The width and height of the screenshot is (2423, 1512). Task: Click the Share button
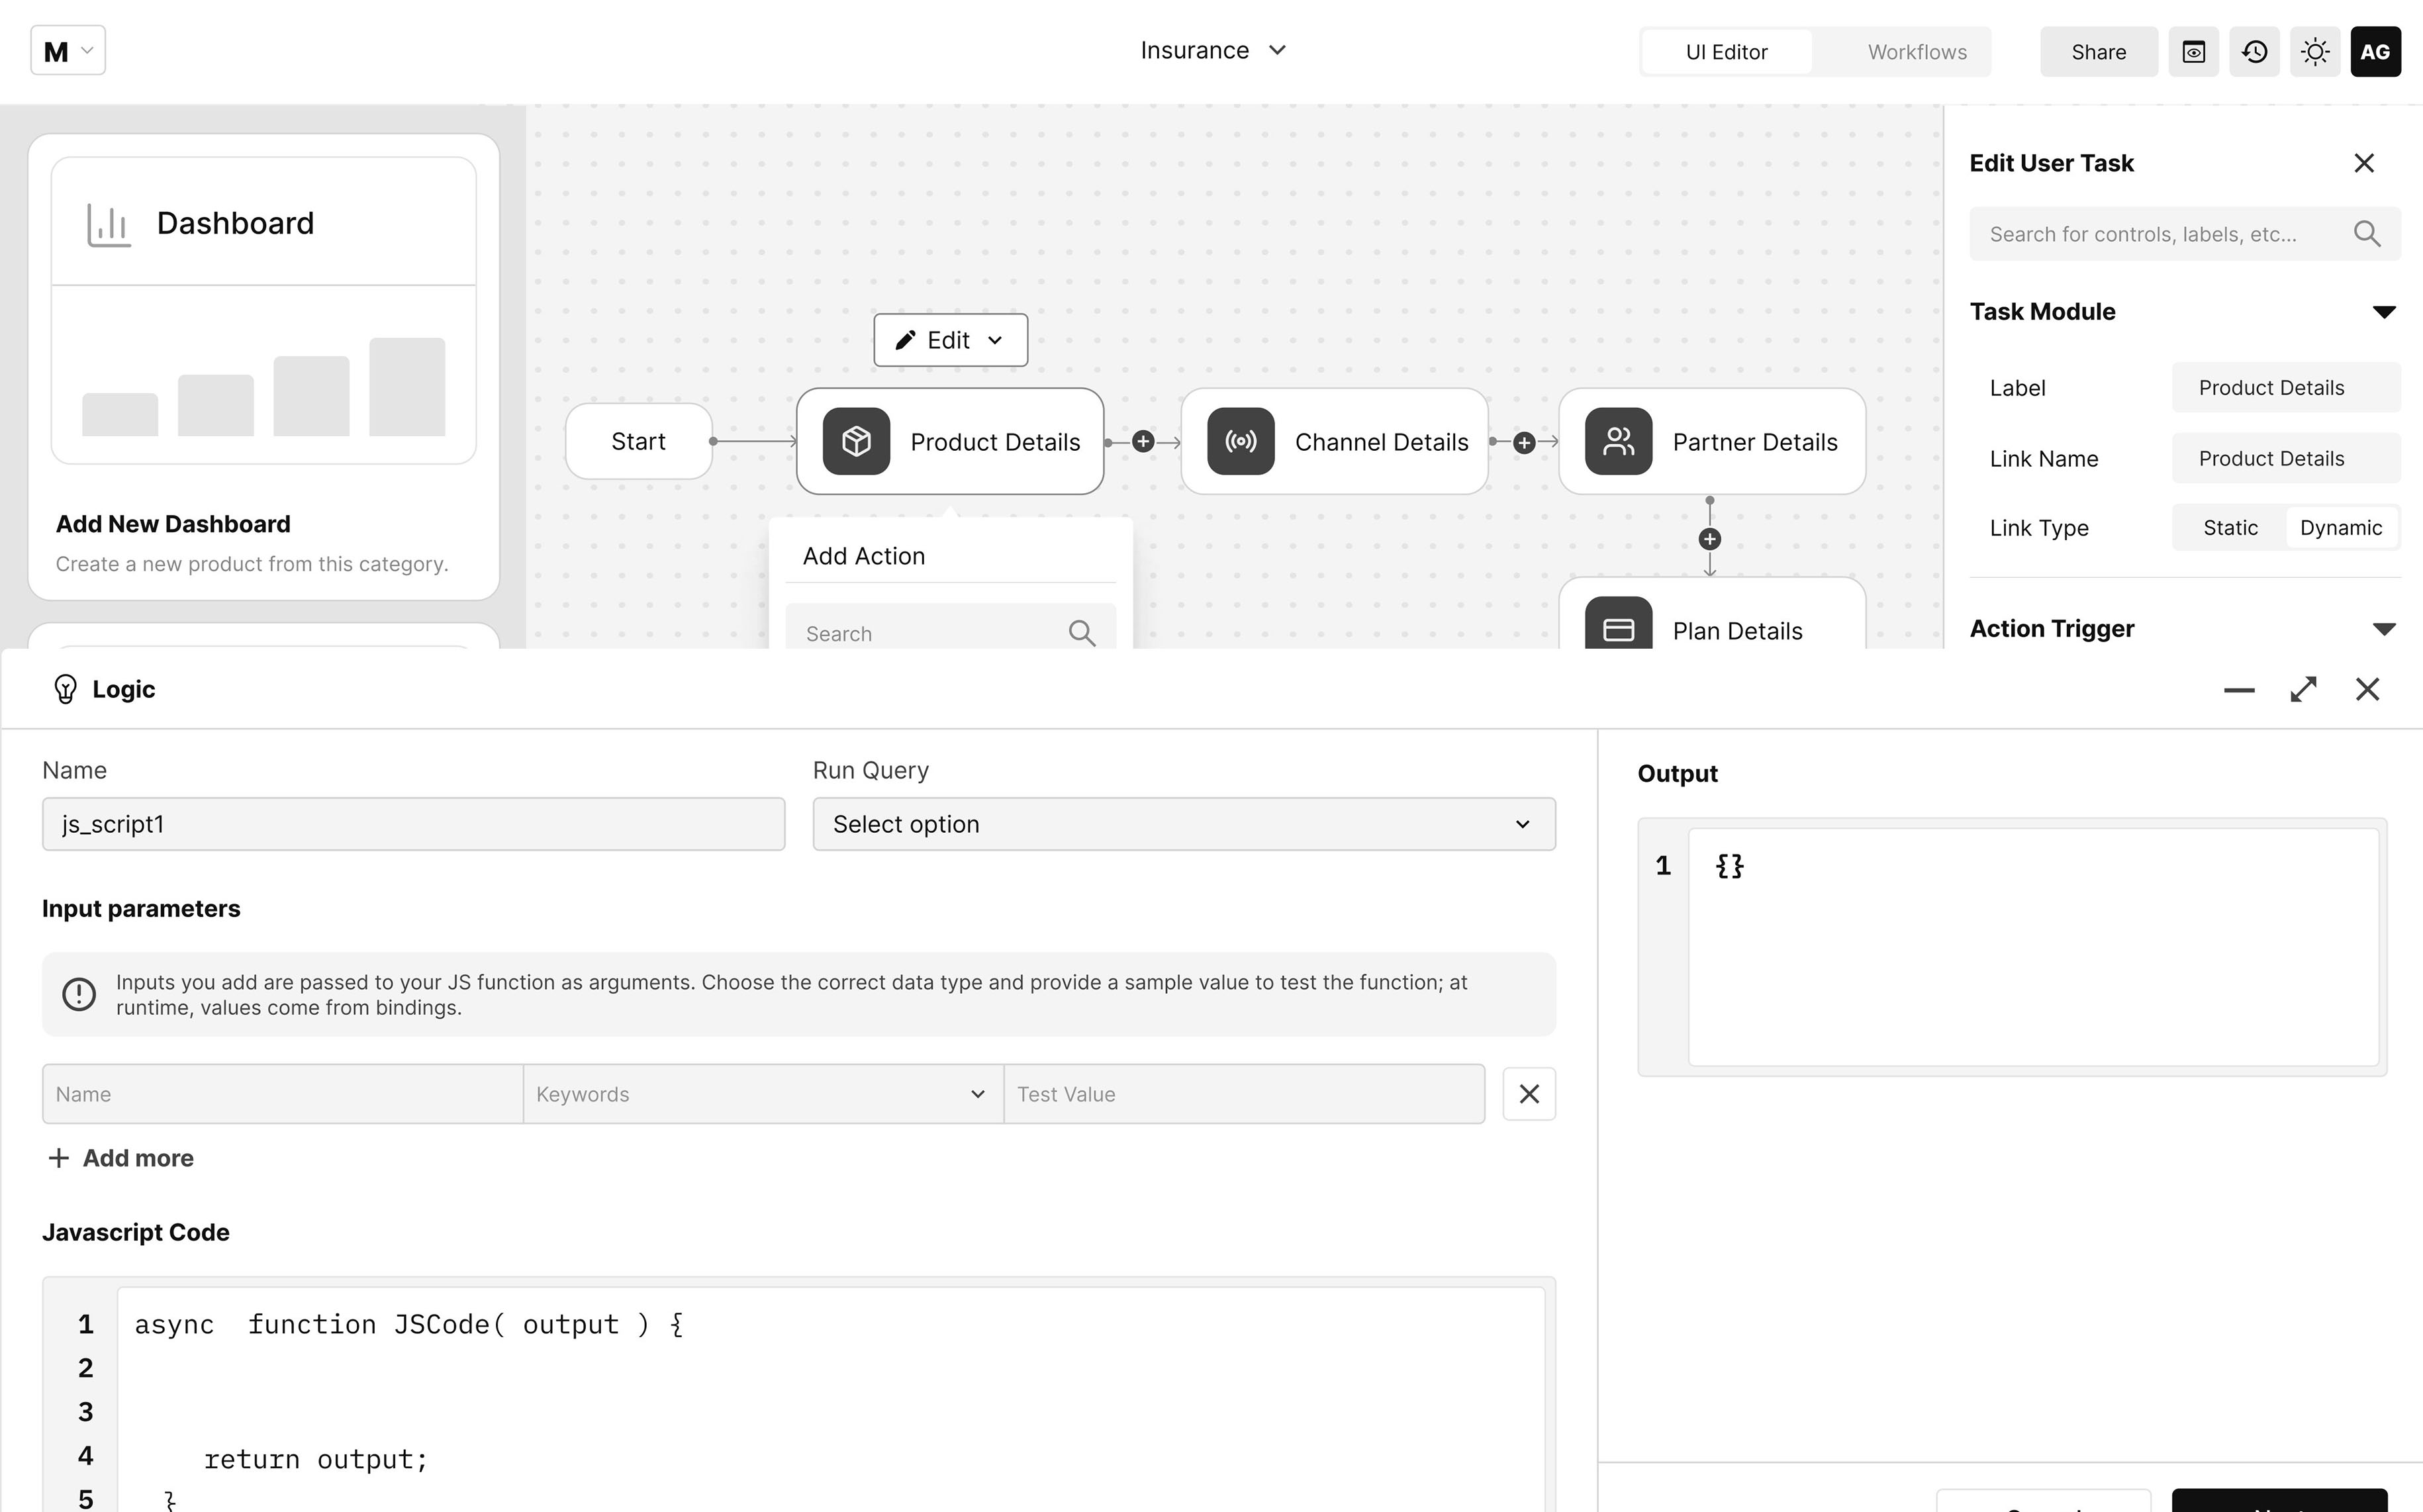coord(2098,51)
